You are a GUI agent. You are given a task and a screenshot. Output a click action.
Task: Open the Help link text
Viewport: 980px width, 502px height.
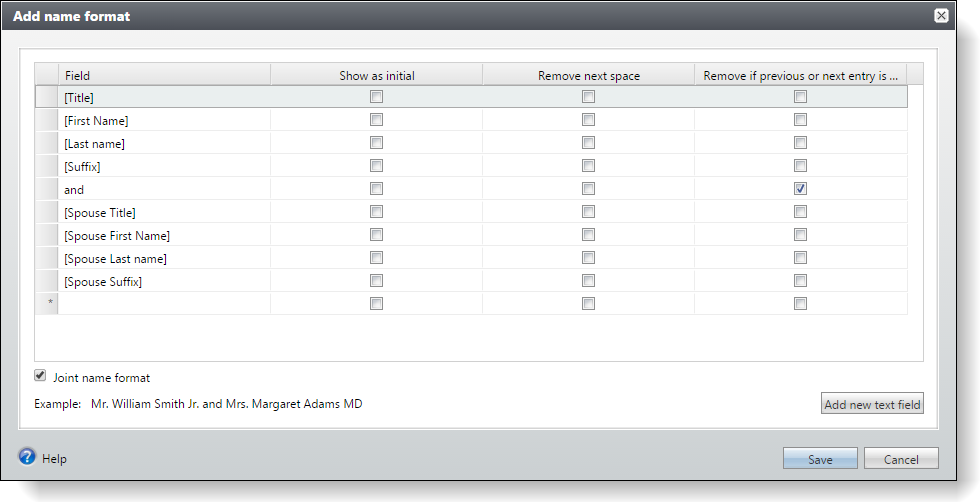tap(54, 459)
